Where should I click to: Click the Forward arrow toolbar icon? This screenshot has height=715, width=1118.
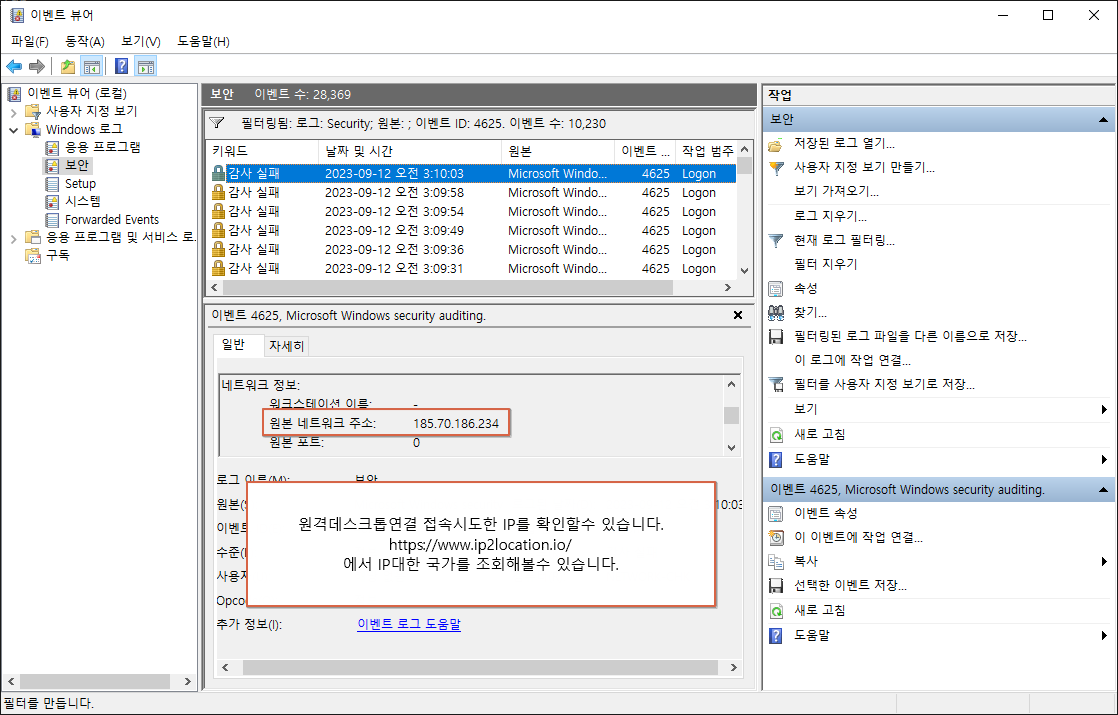36,67
